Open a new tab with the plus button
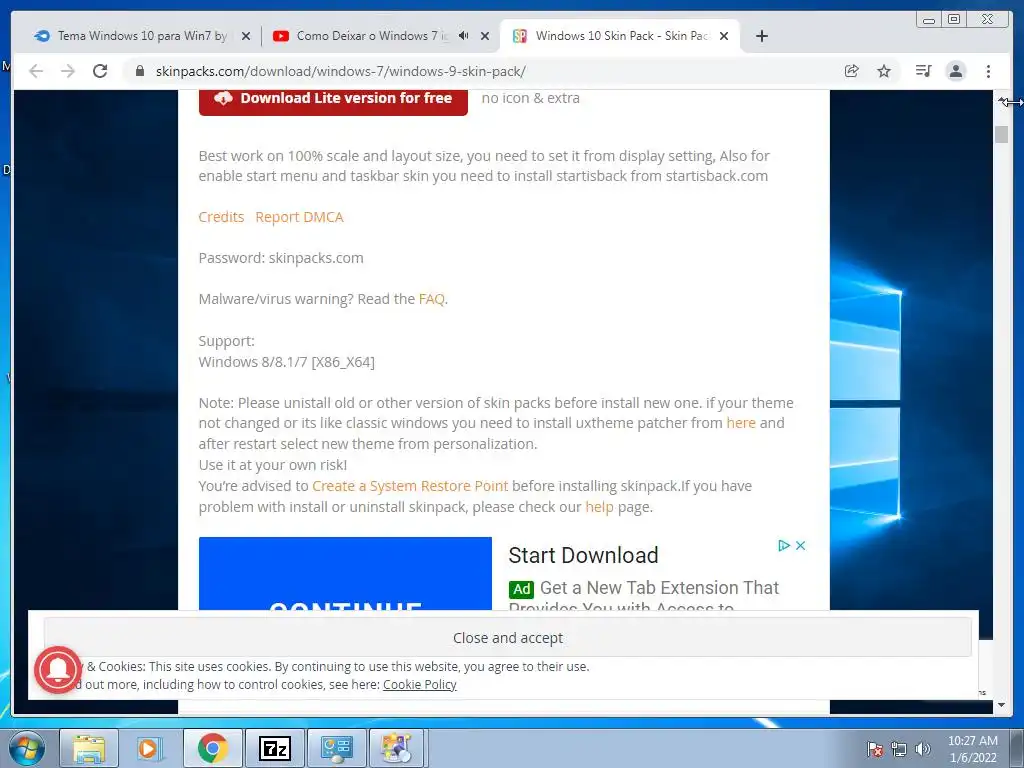 [x=761, y=36]
